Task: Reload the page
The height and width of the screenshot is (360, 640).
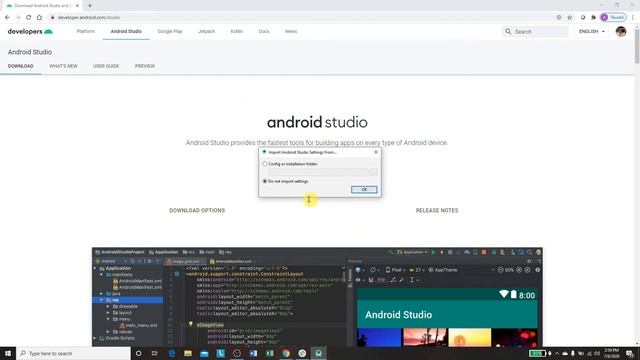Action: click(x=29, y=18)
